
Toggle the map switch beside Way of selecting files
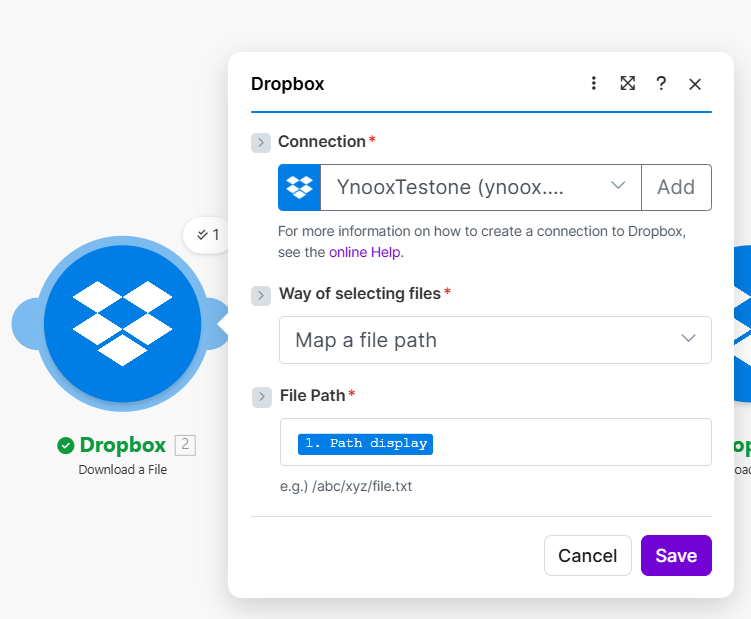pyautogui.click(x=261, y=295)
